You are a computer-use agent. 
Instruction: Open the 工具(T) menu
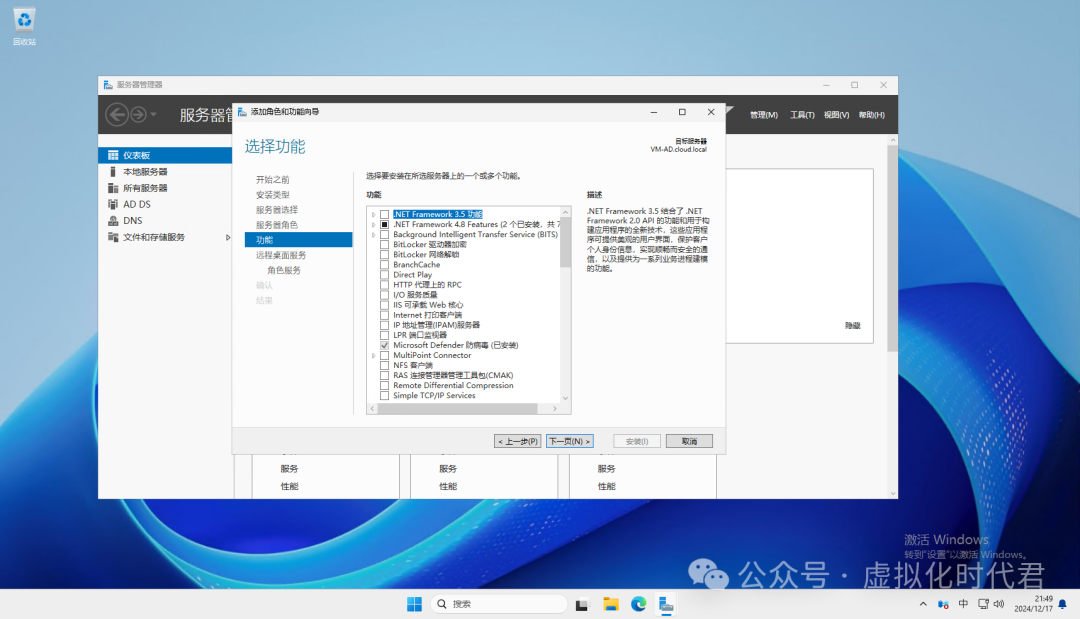tap(802, 115)
